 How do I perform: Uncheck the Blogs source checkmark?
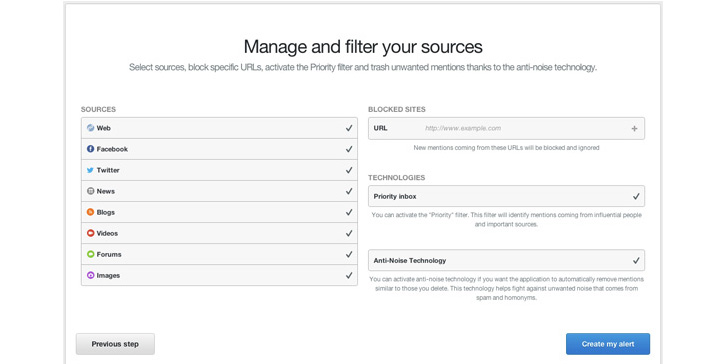point(349,212)
